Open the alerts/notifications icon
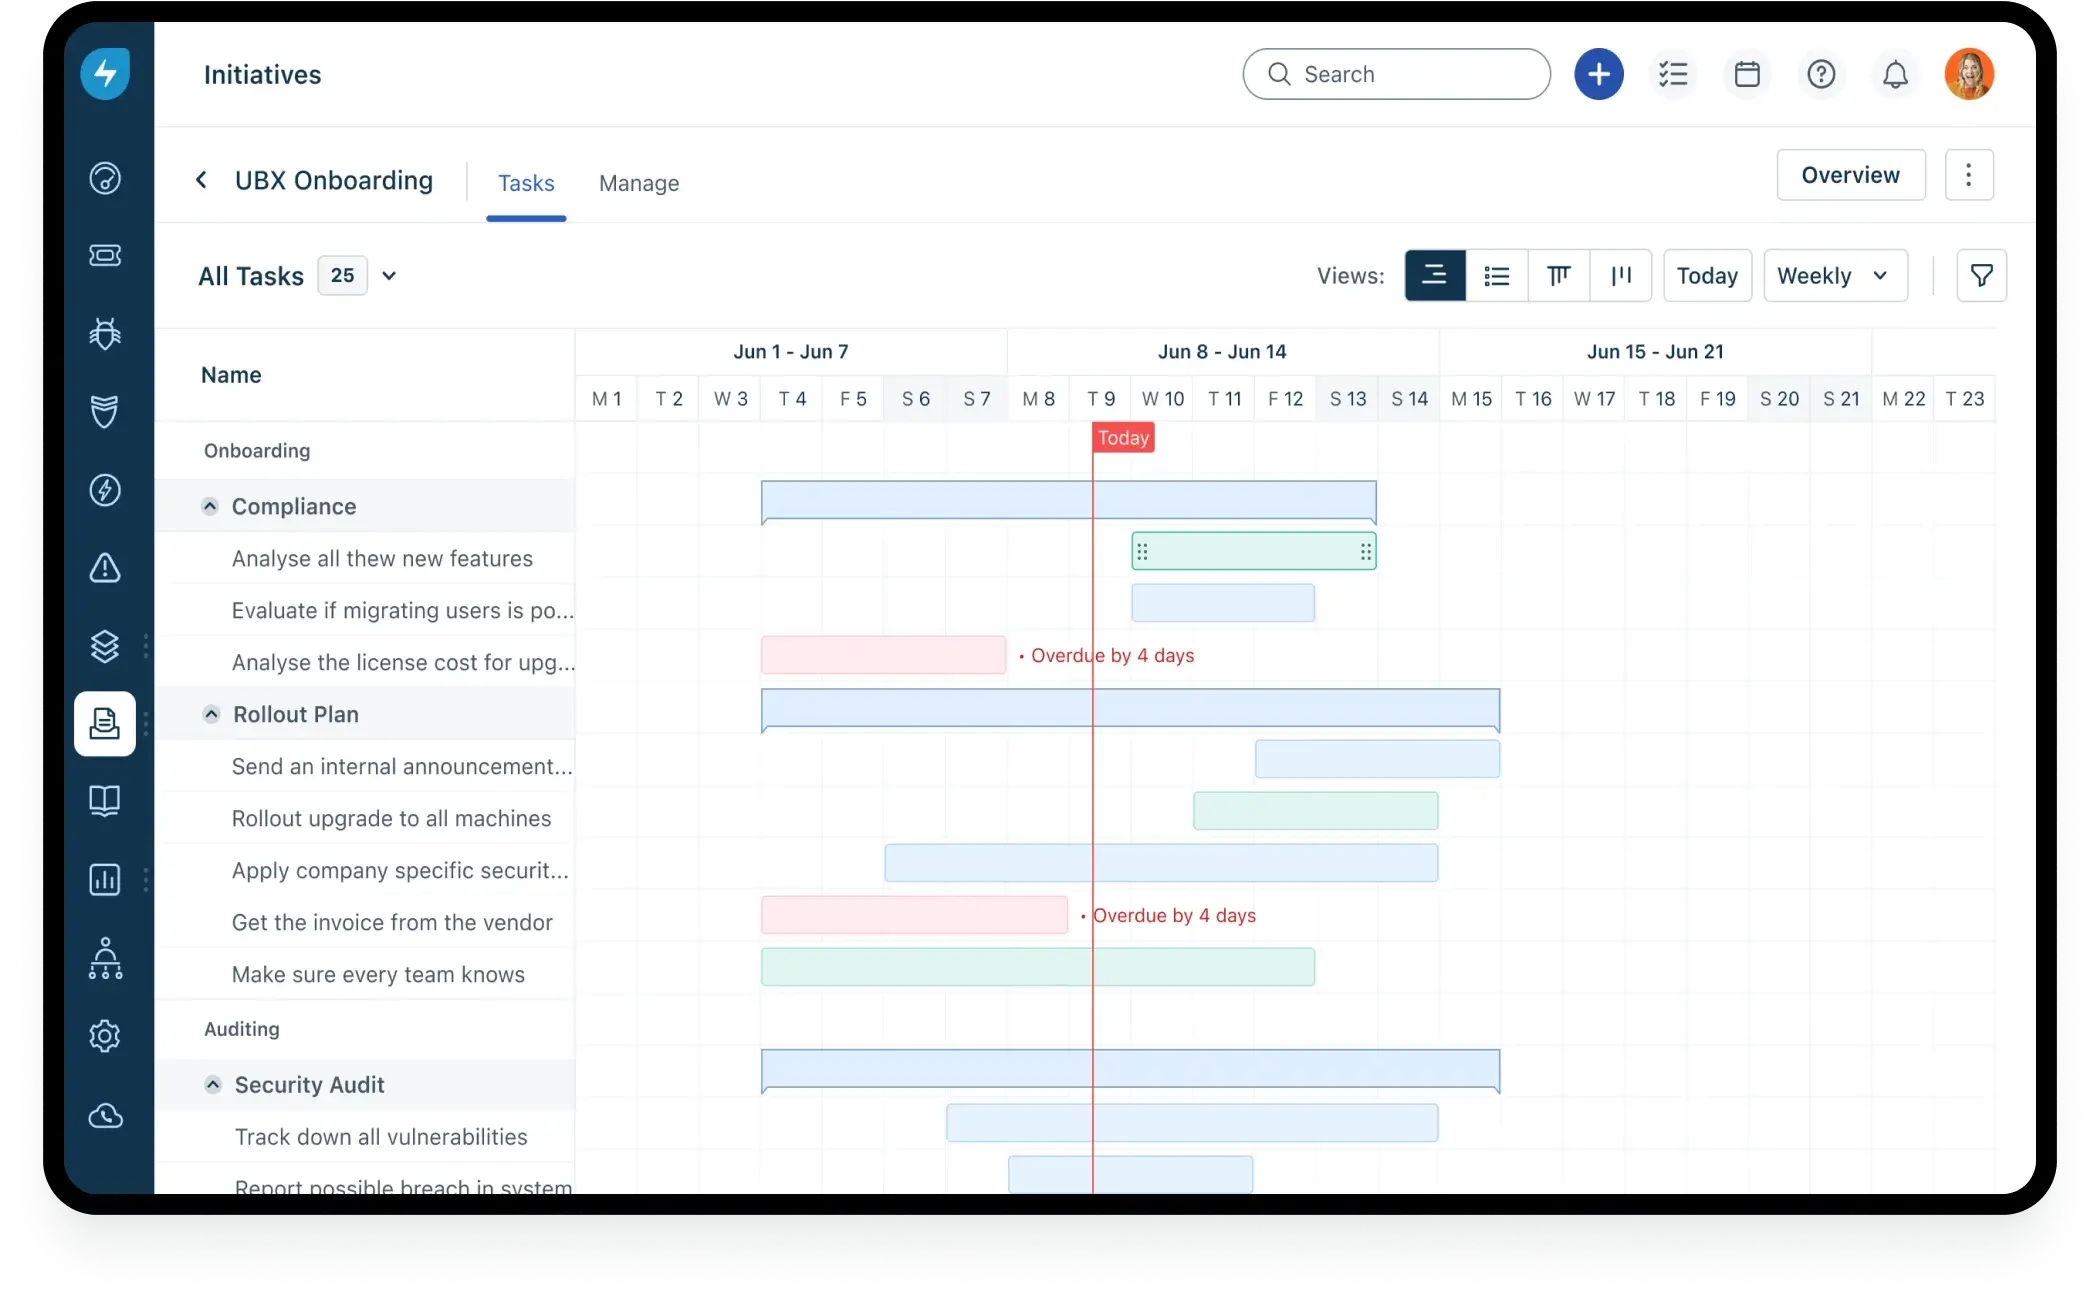 tap(1893, 73)
